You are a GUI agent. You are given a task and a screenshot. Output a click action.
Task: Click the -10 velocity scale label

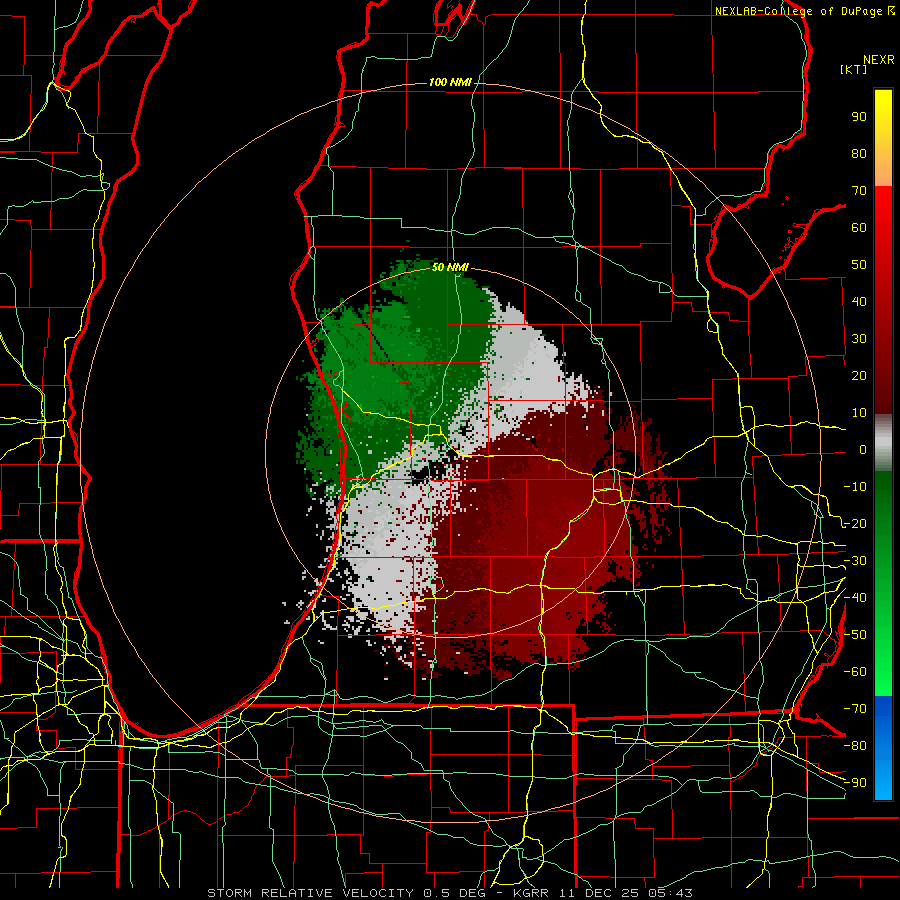(x=855, y=487)
